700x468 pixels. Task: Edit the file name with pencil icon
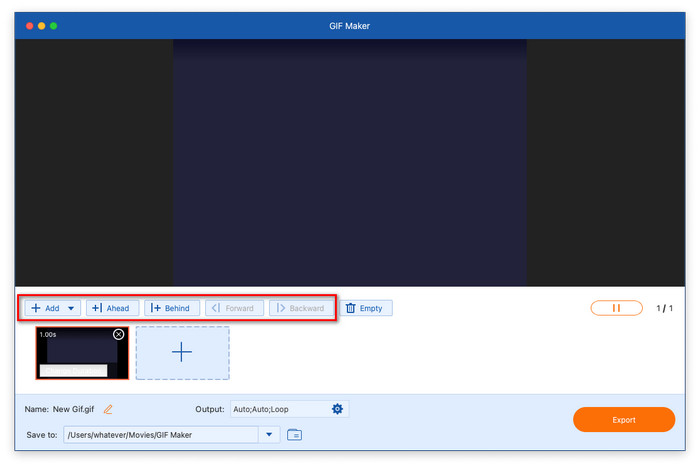(x=108, y=409)
